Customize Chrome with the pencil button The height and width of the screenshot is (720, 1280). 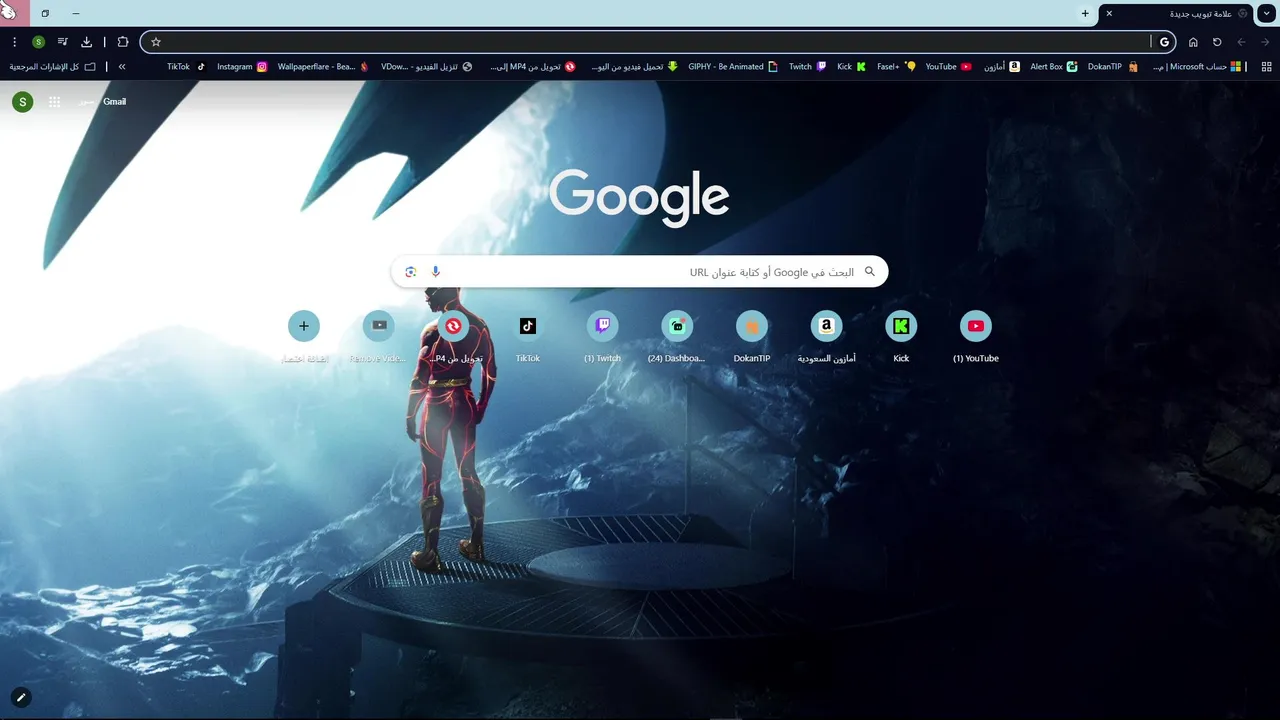click(x=20, y=697)
